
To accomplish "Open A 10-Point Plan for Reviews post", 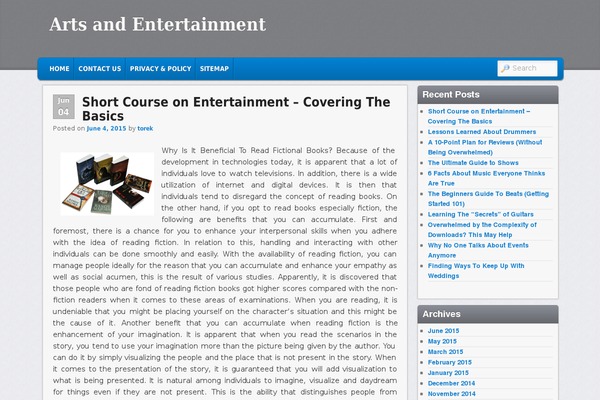I will (485, 147).
